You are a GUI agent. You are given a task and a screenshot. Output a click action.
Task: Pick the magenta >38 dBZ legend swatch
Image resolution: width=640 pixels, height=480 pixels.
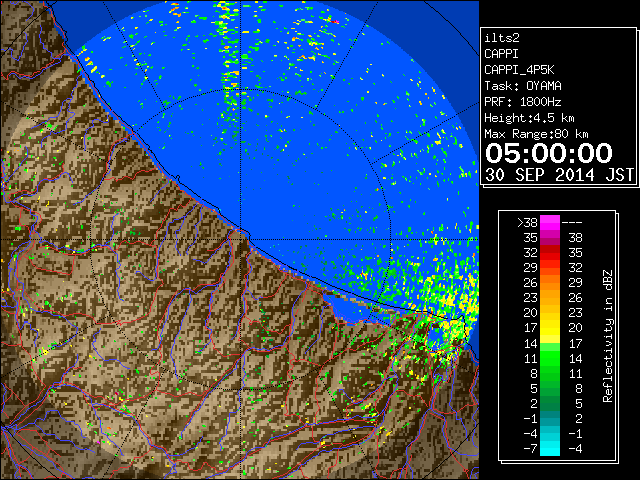click(x=550, y=223)
